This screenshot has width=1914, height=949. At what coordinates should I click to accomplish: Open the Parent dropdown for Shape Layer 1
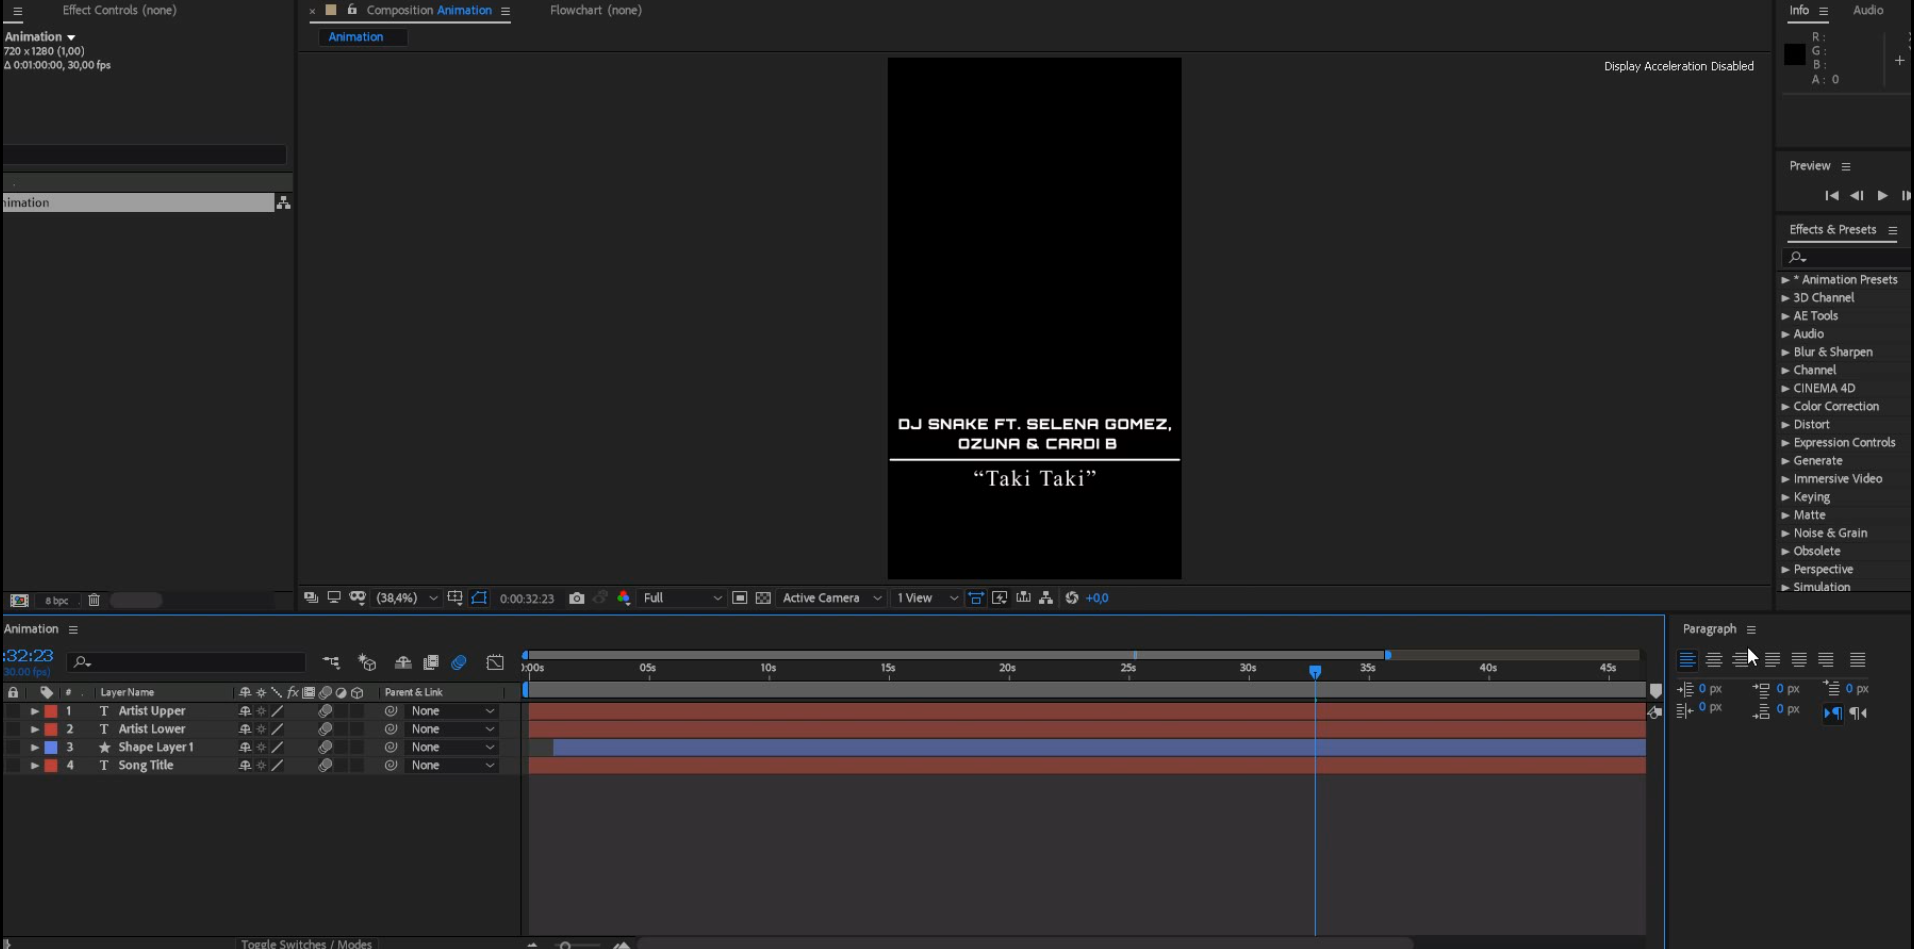(452, 747)
